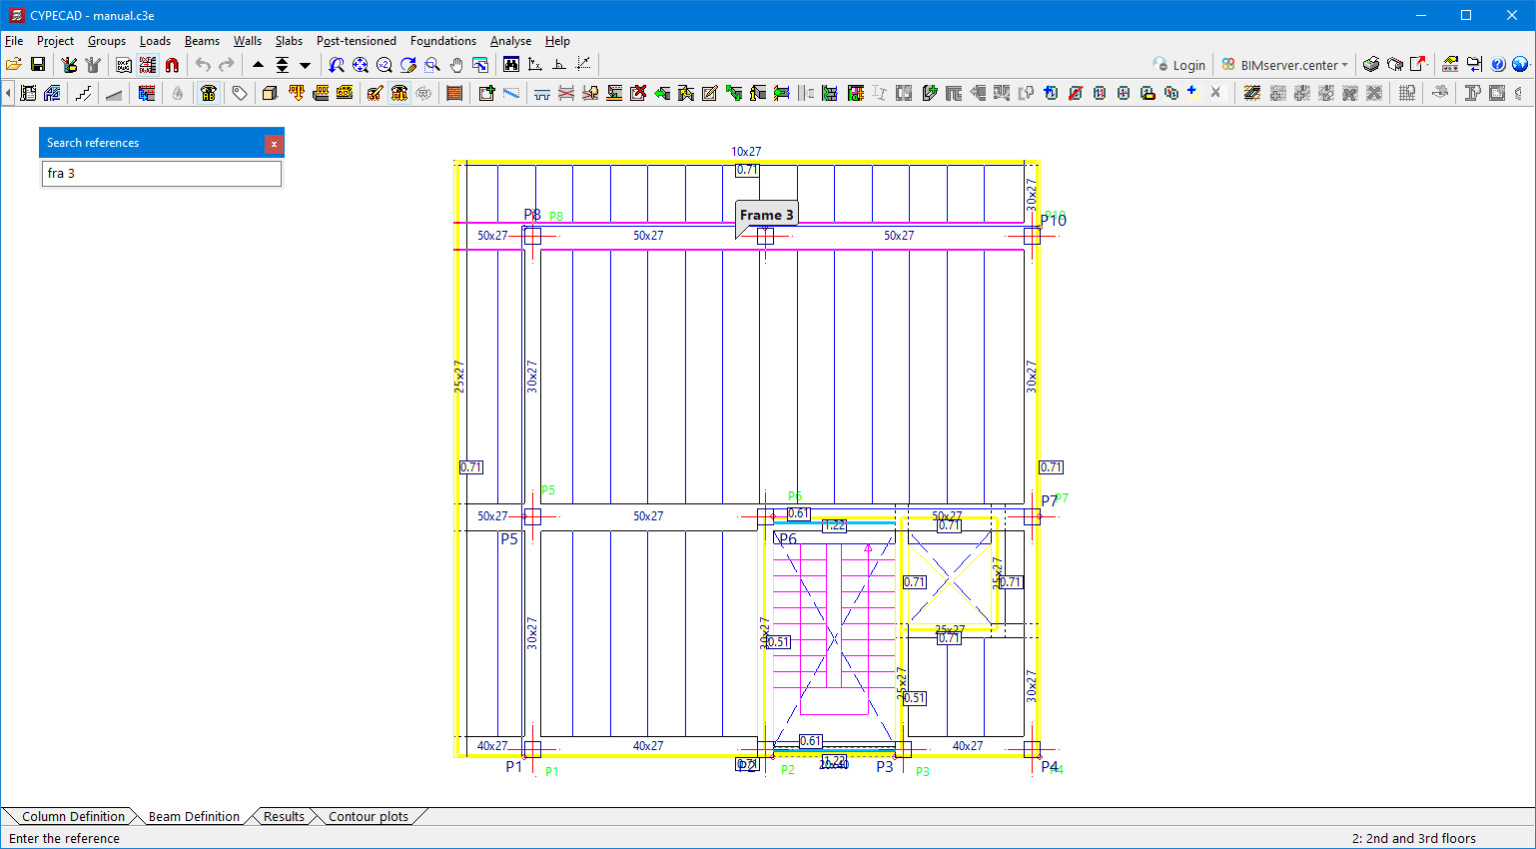Switch to the Results tab
1536x849 pixels.
tap(283, 817)
